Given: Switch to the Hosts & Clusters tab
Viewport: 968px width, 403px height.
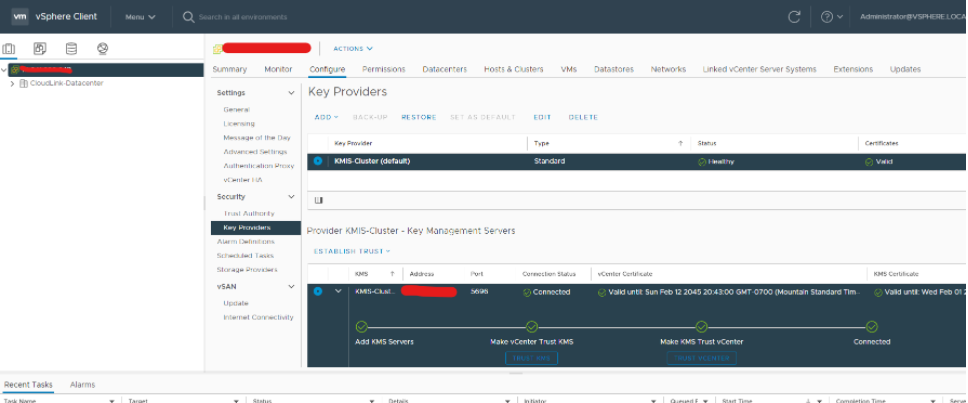Looking at the screenshot, I should [514, 69].
